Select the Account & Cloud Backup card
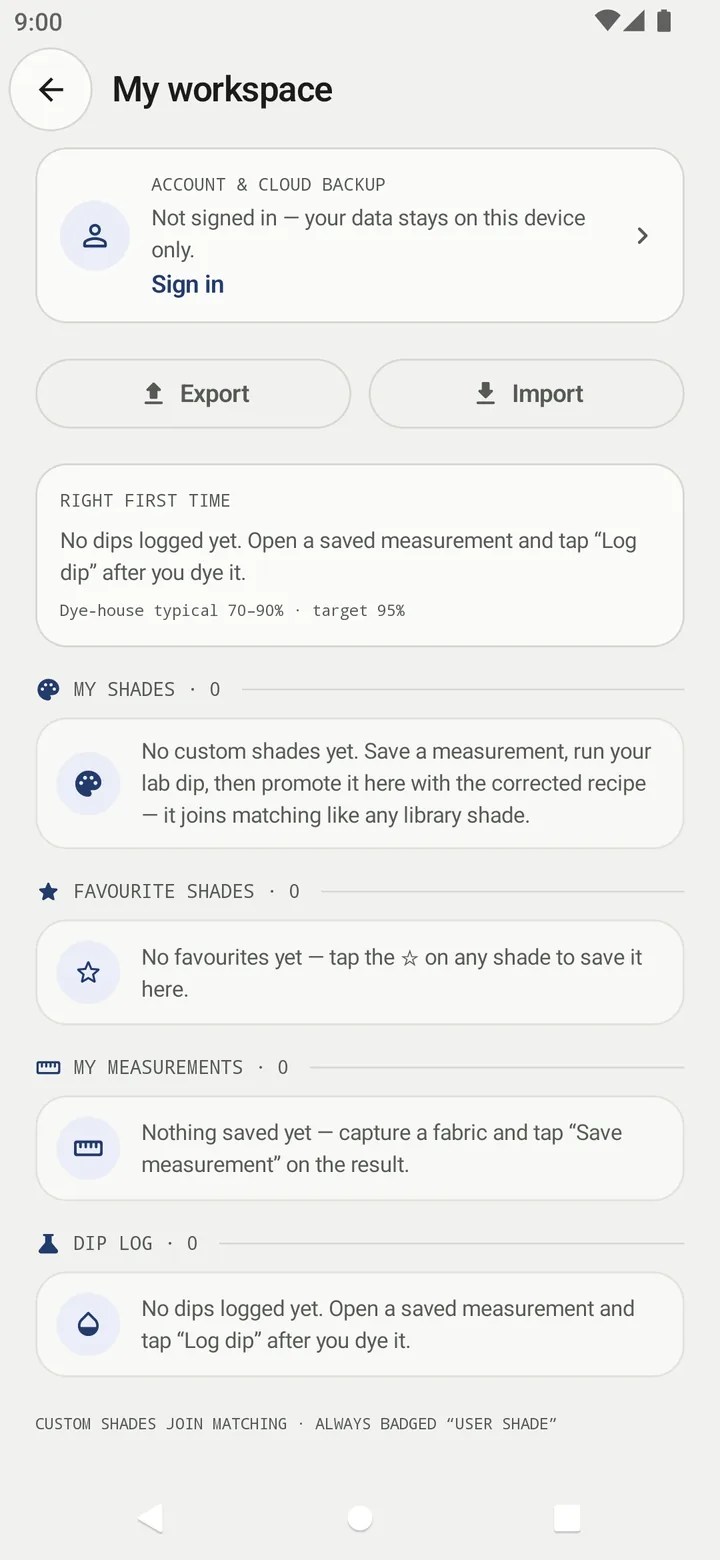The image size is (720, 1560). pyautogui.click(x=360, y=236)
